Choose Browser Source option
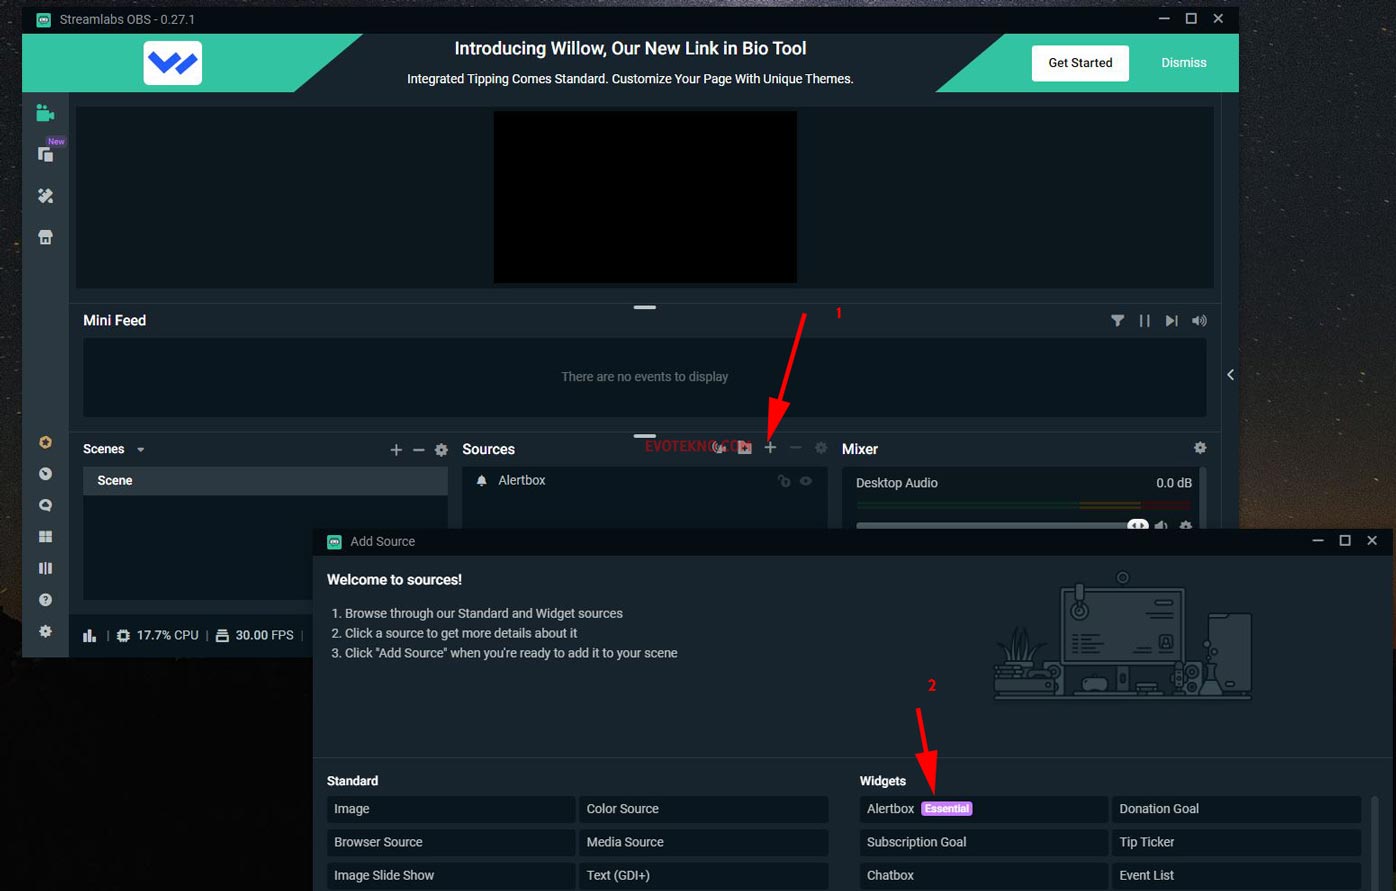The height and width of the screenshot is (891, 1396). point(450,842)
